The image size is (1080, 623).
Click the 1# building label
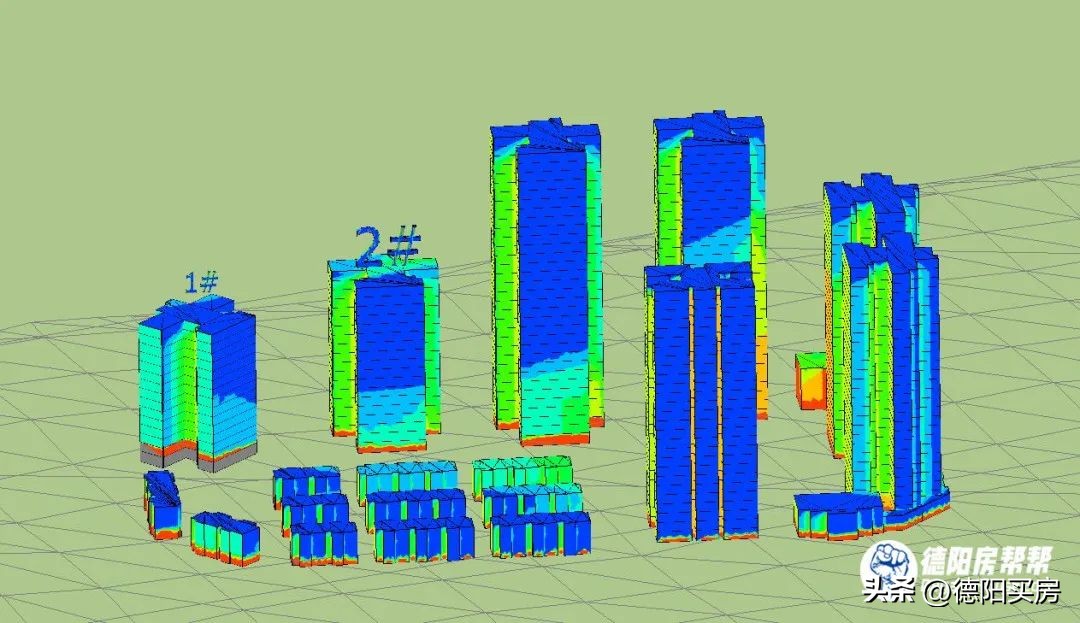pos(201,283)
